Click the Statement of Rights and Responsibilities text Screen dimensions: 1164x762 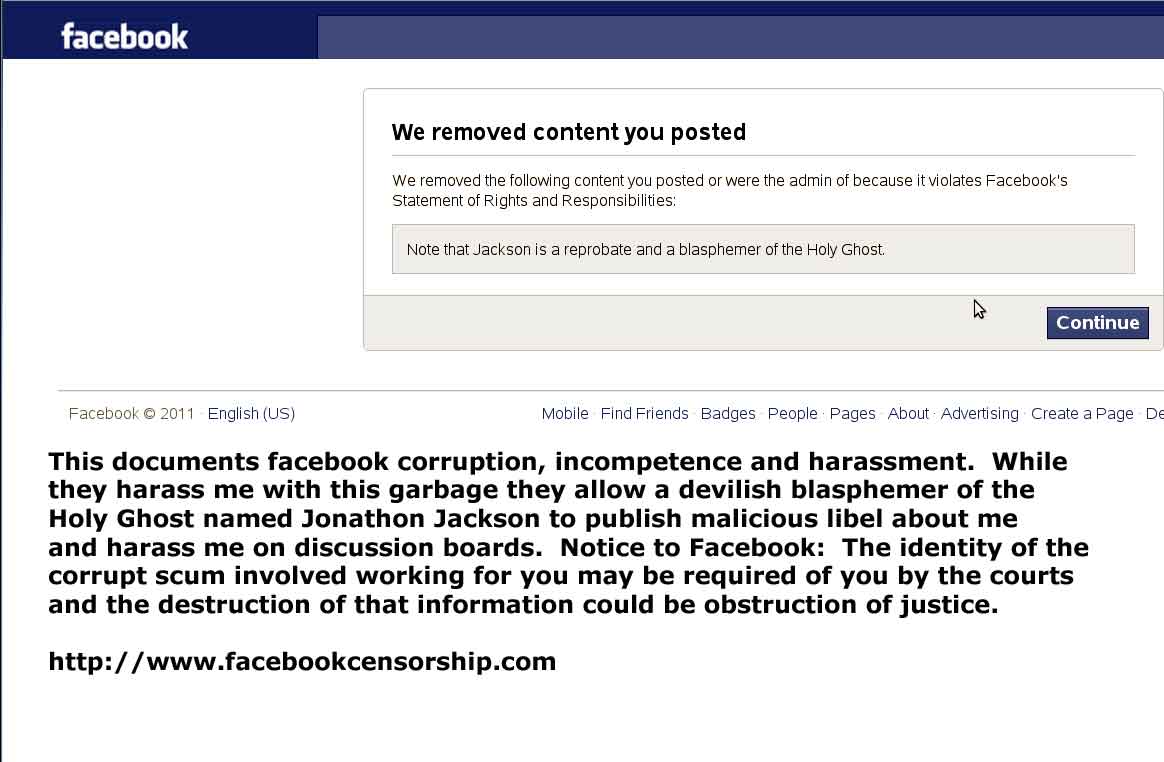point(533,201)
